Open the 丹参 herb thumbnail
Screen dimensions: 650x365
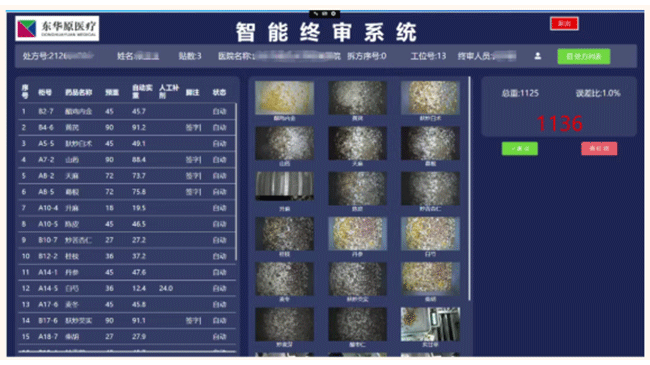357,234
